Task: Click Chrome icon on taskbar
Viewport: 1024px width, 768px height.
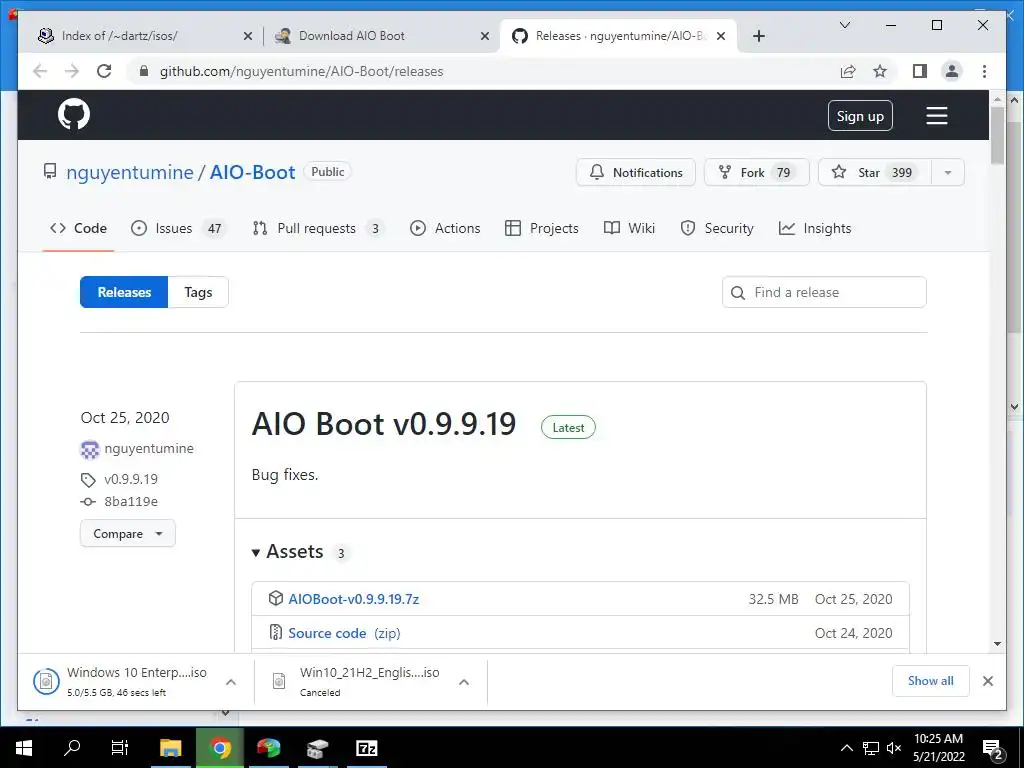Action: point(220,748)
